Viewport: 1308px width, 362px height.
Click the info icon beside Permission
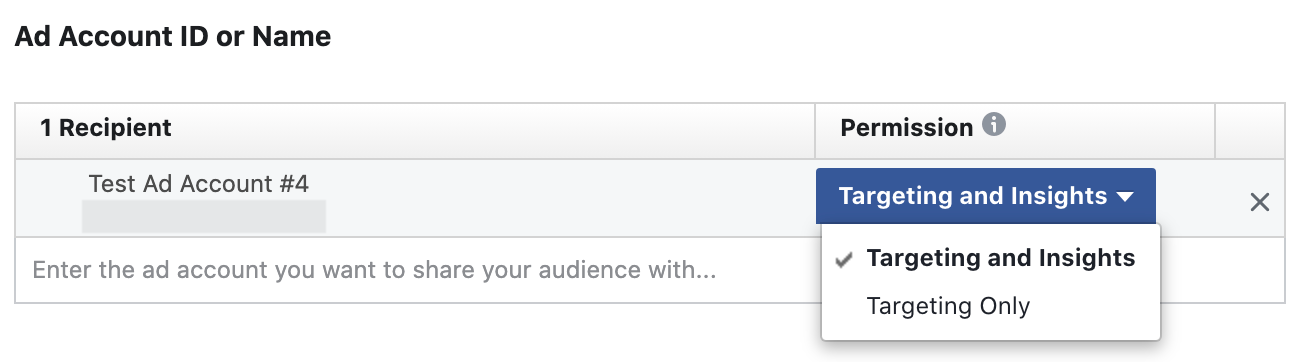coord(993,126)
